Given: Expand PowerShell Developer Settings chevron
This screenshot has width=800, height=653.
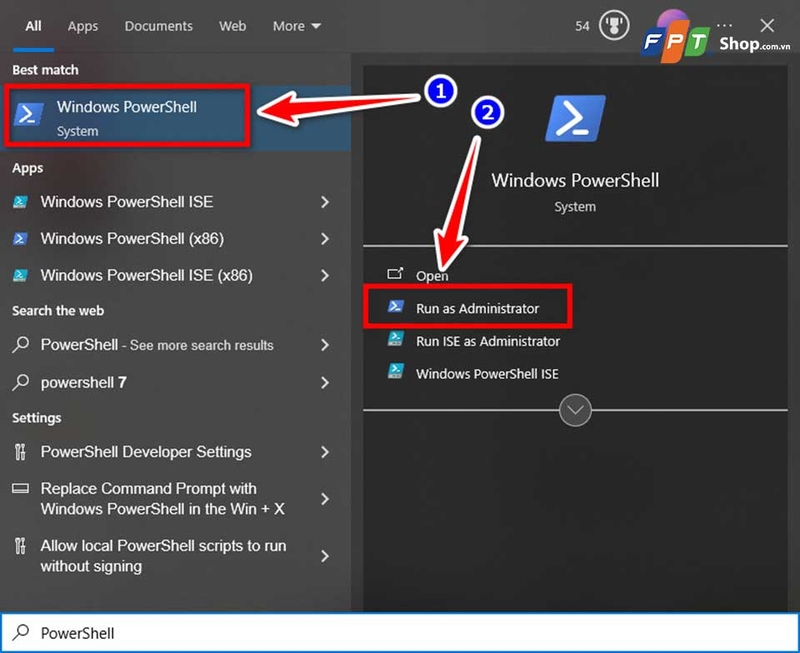Looking at the screenshot, I should tap(325, 452).
